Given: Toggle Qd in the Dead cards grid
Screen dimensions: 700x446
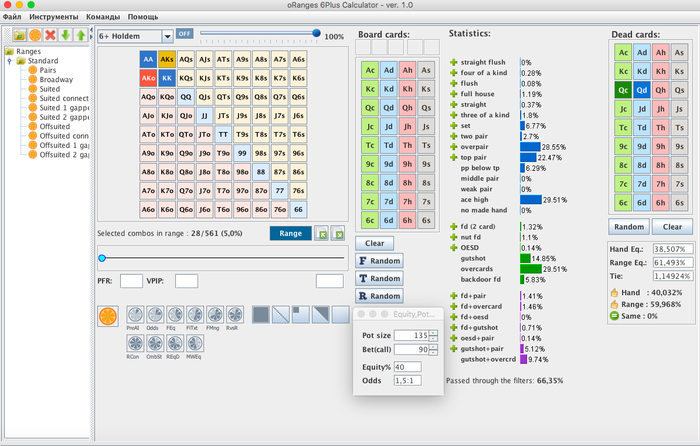Looking at the screenshot, I should [642, 90].
